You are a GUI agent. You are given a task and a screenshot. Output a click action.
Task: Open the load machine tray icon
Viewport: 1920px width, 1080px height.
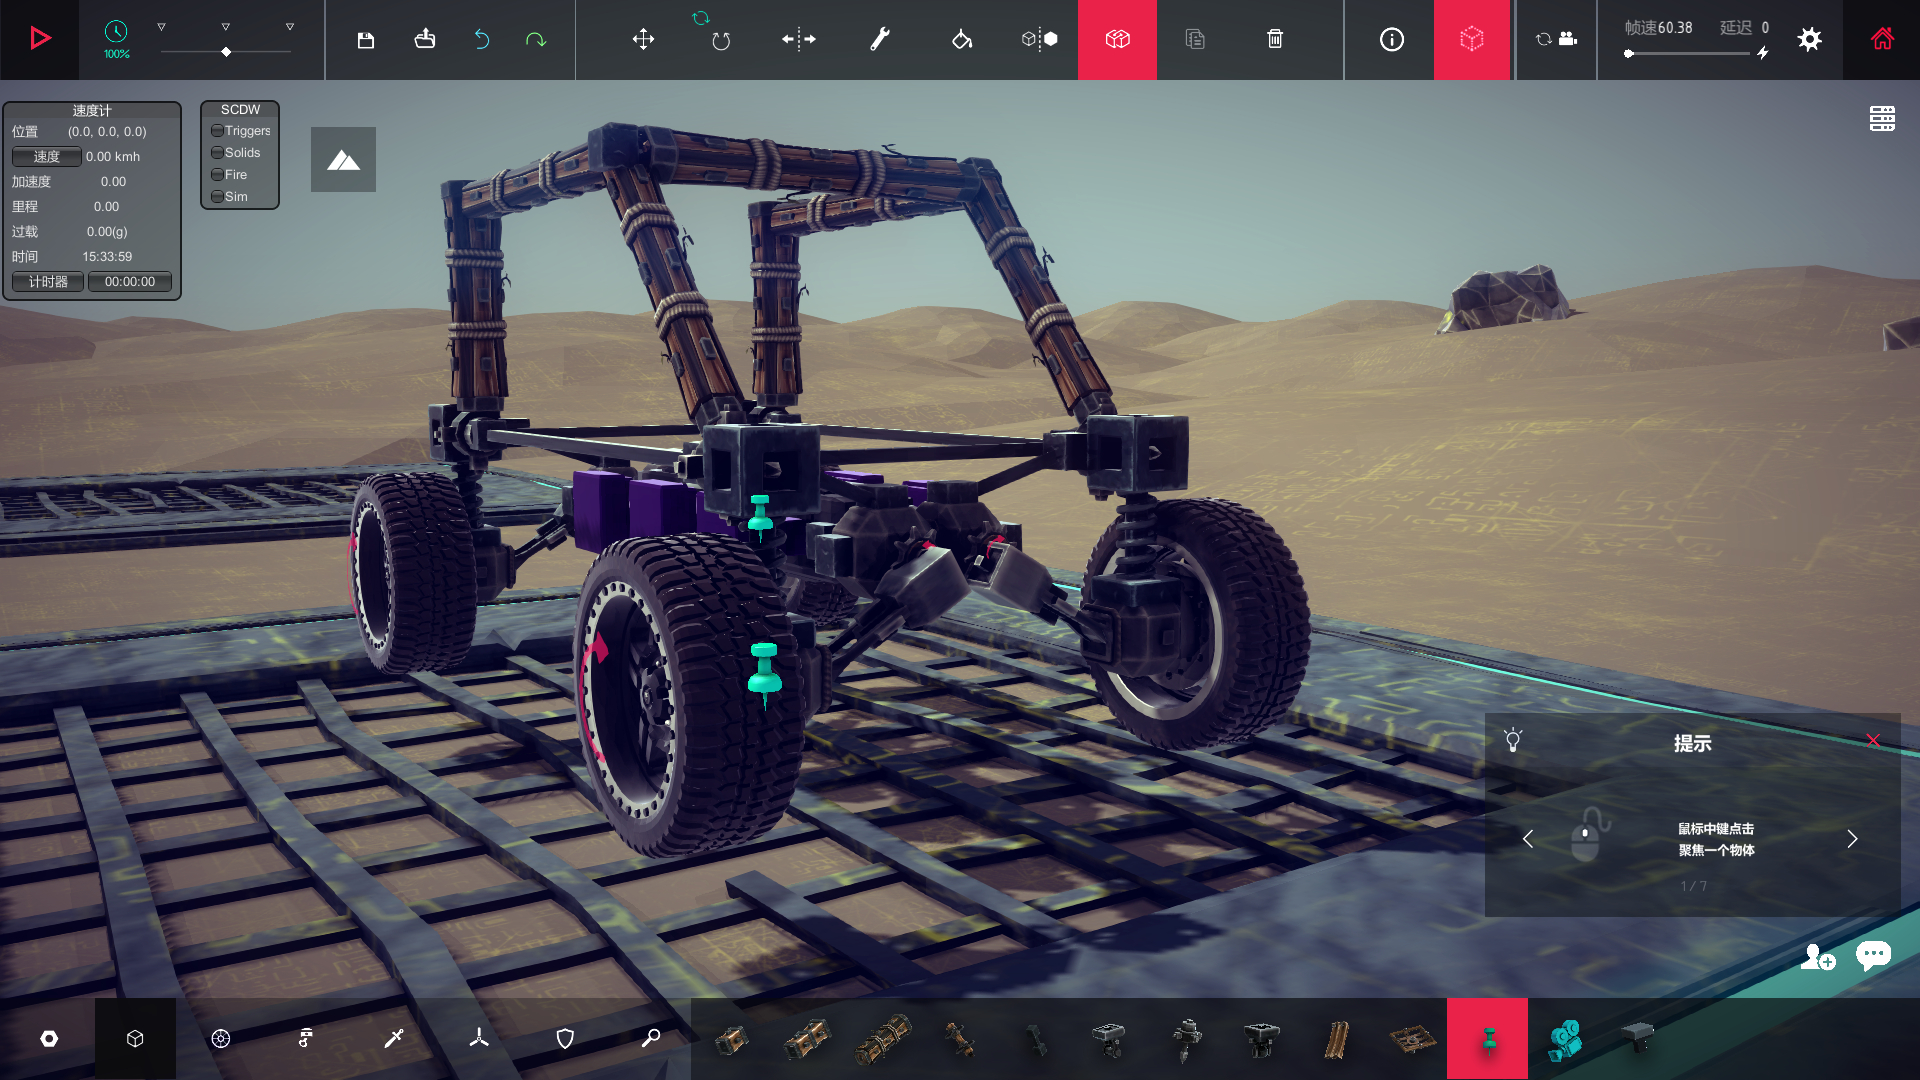tap(425, 39)
